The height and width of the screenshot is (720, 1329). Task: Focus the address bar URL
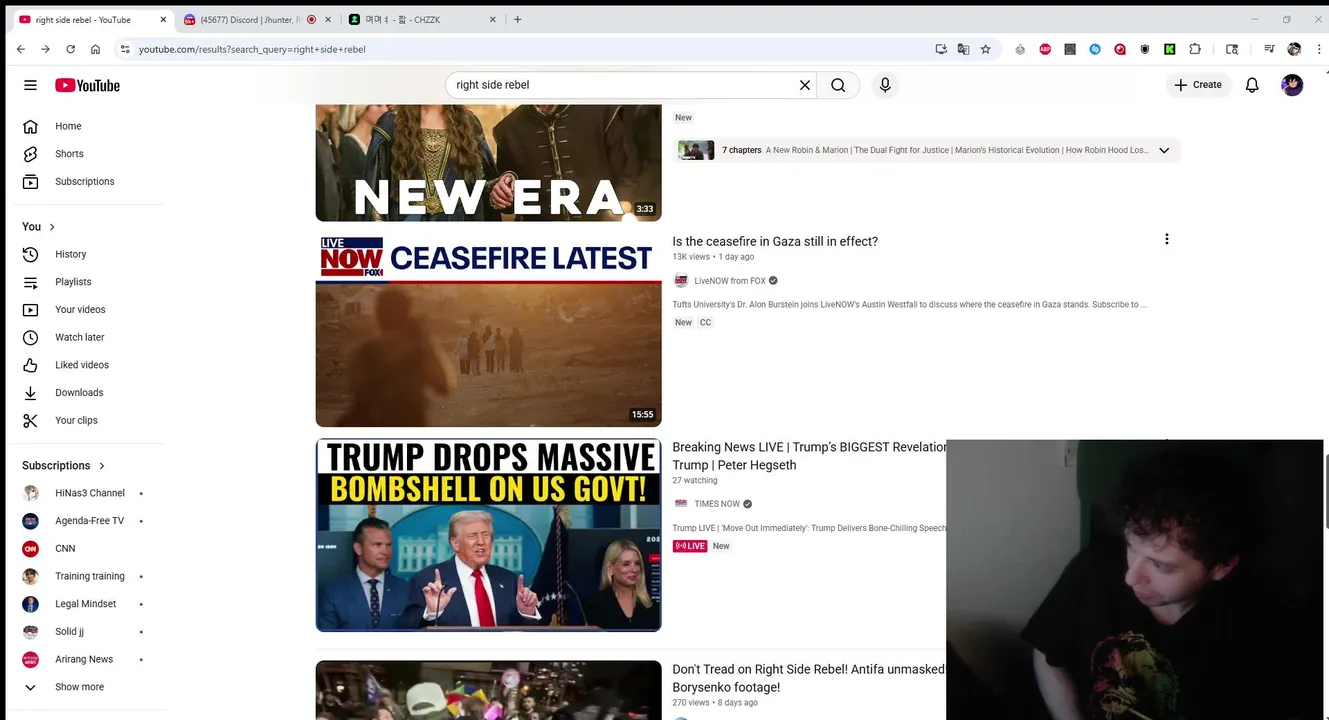coord(252,49)
